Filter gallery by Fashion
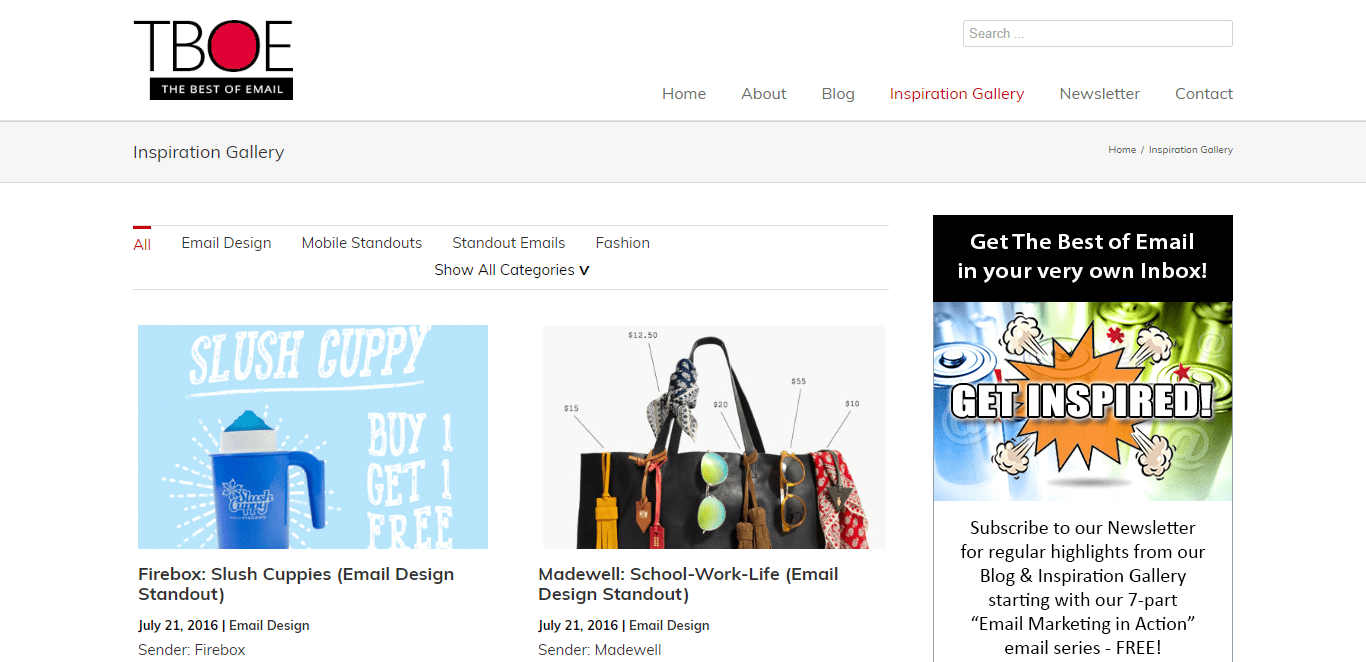Screen dimensions: 1366x662 coord(622,243)
